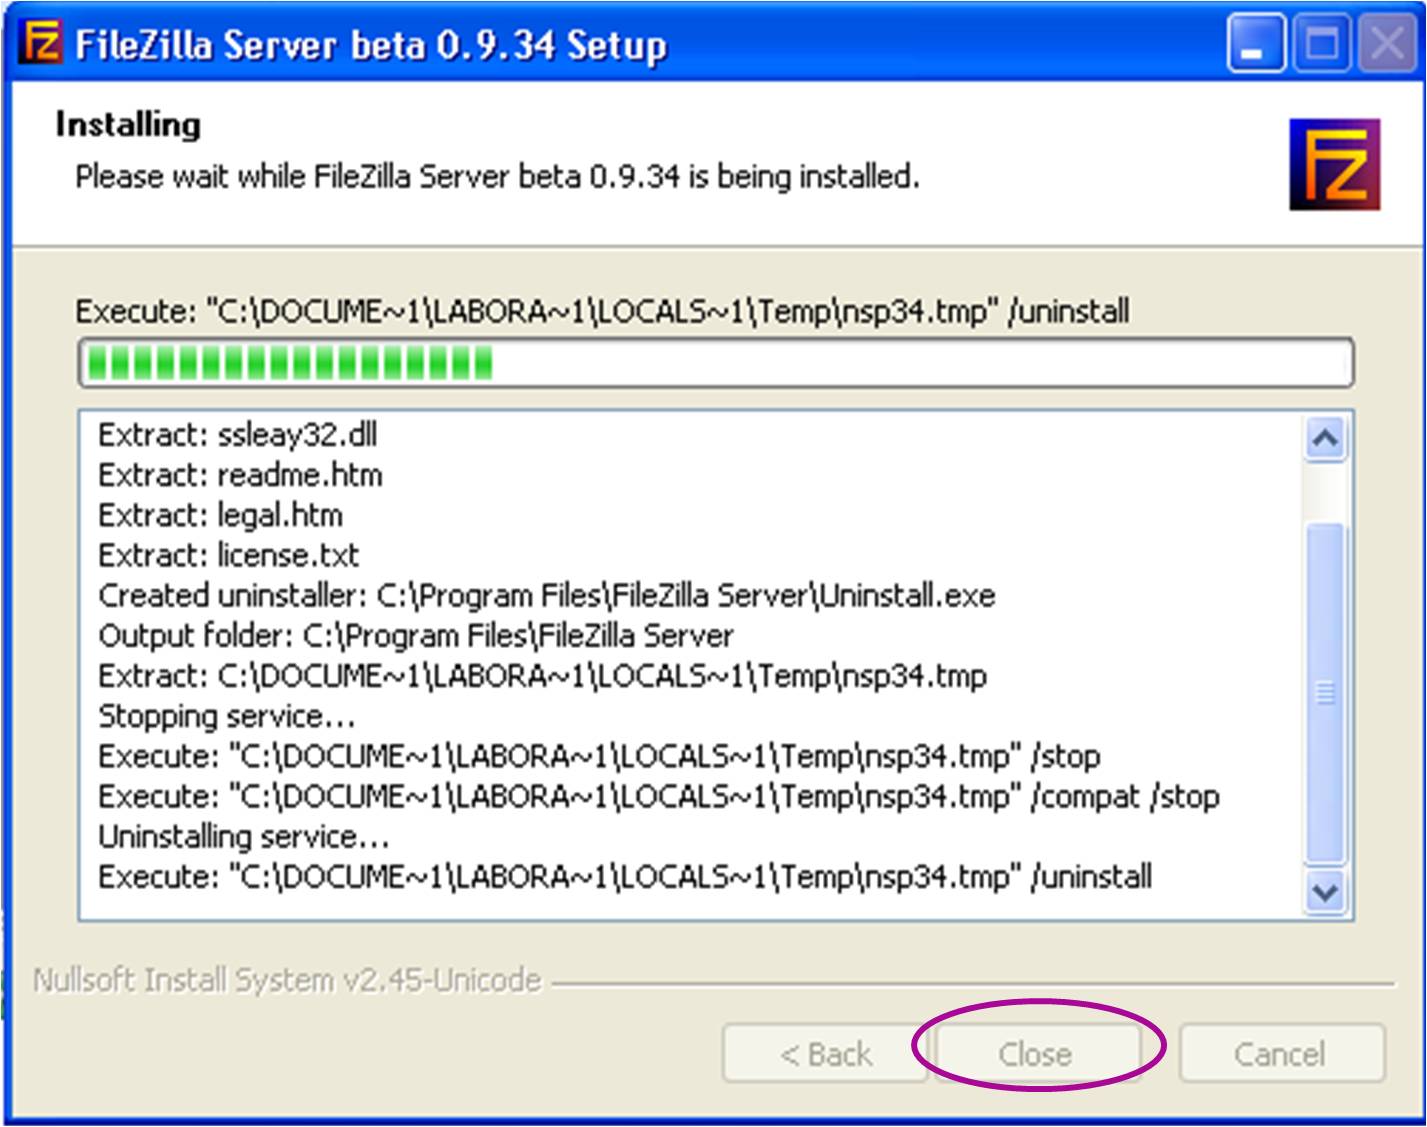
Task: Click the Cancel button
Action: [x=1280, y=1054]
